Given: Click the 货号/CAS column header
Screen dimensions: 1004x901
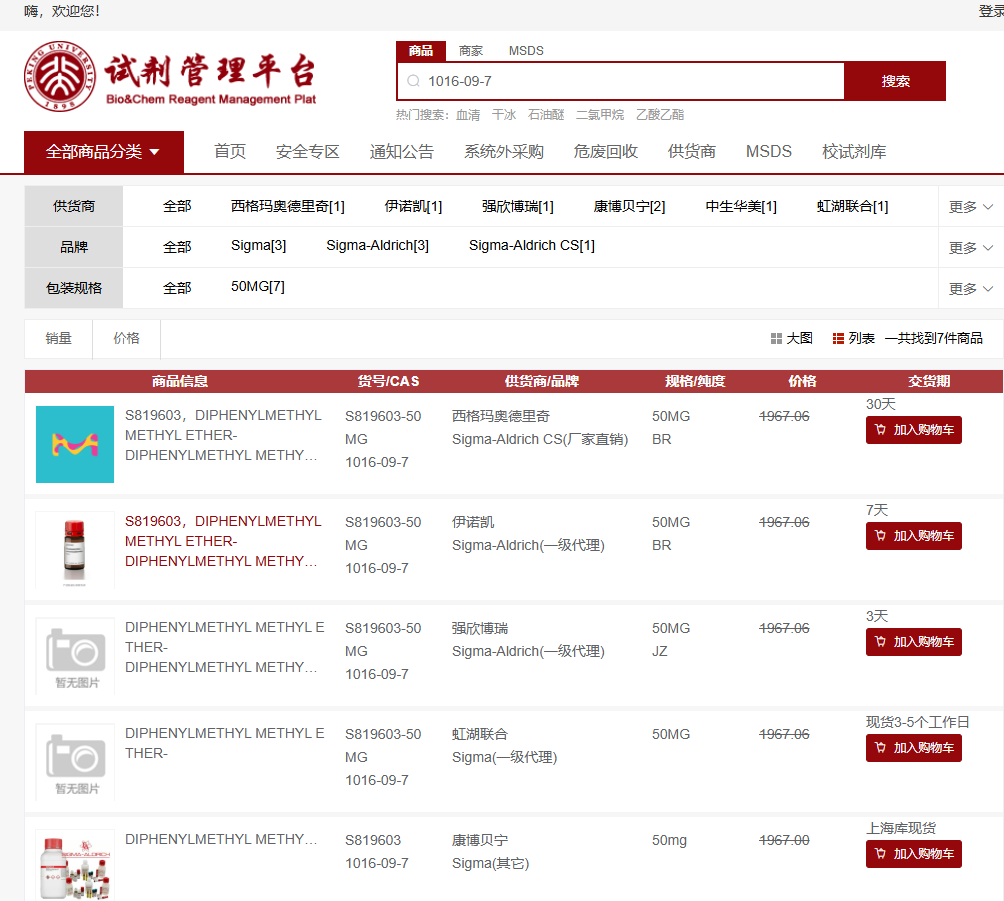Looking at the screenshot, I should click(x=389, y=382).
